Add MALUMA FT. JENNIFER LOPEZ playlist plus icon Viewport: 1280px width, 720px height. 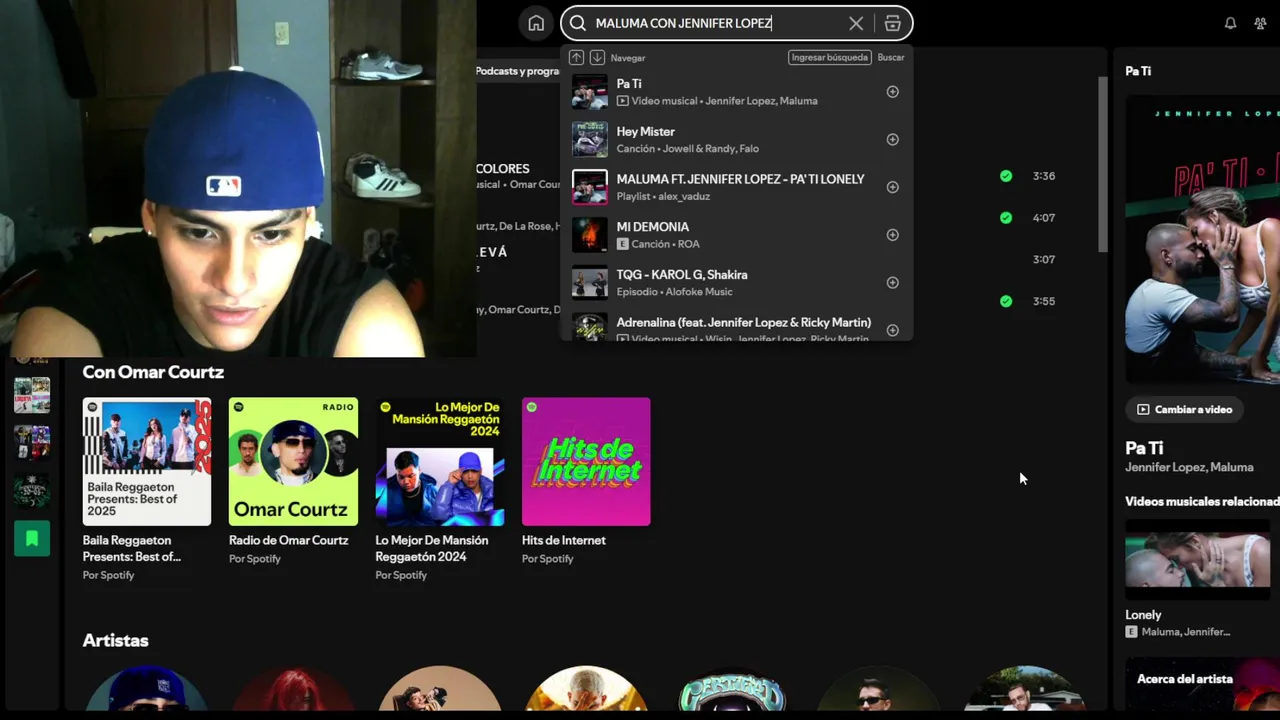[893, 187]
